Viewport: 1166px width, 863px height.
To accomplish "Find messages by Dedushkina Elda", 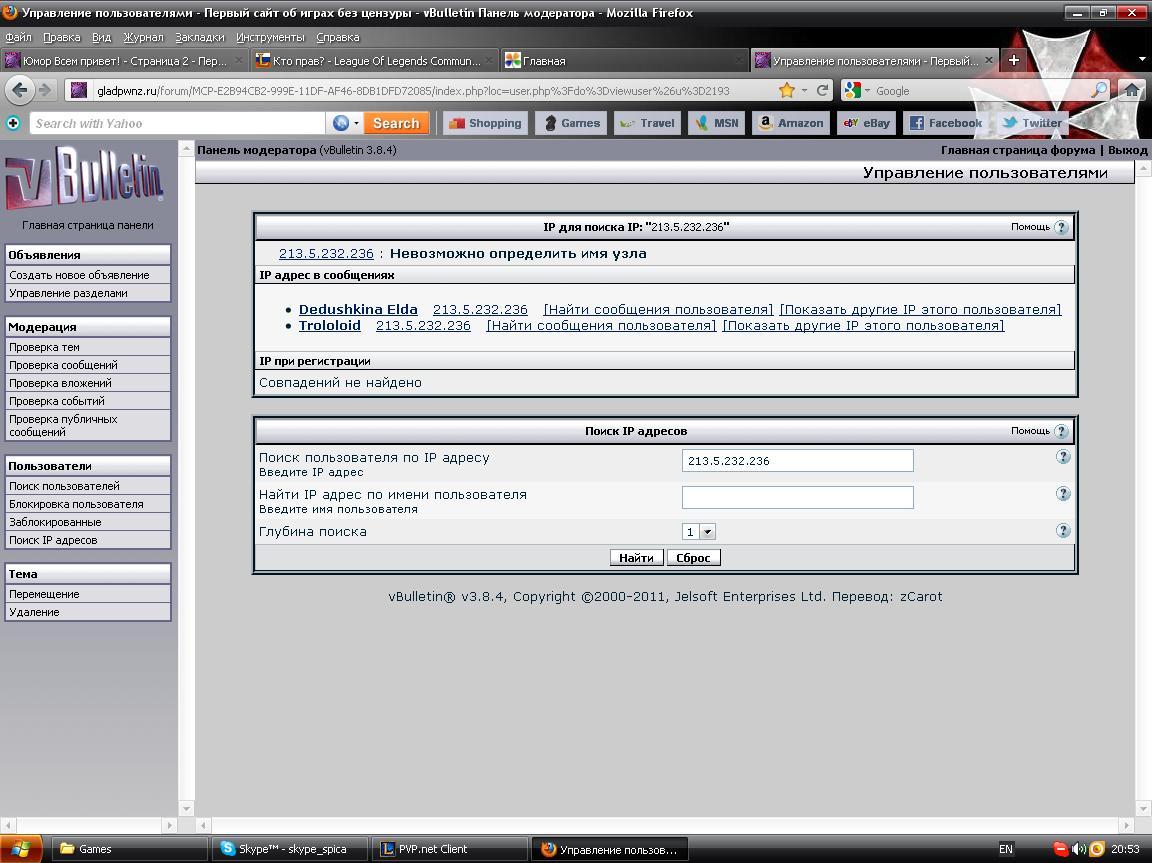I will point(658,309).
